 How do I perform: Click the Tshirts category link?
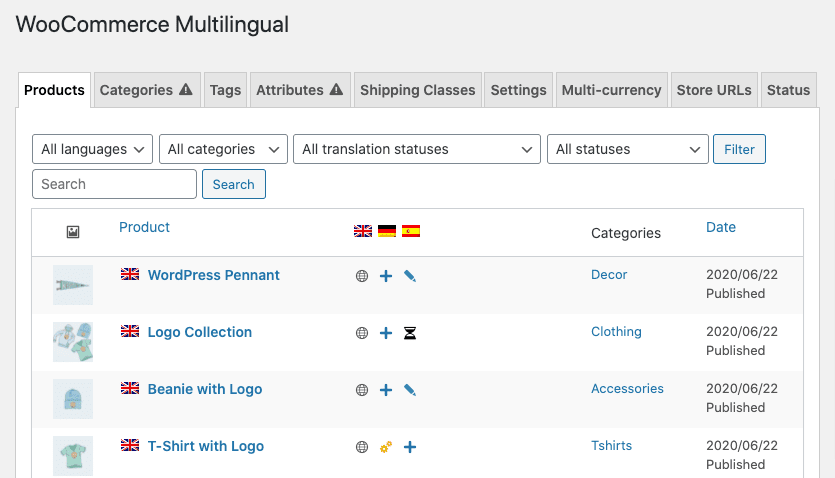tap(611, 446)
